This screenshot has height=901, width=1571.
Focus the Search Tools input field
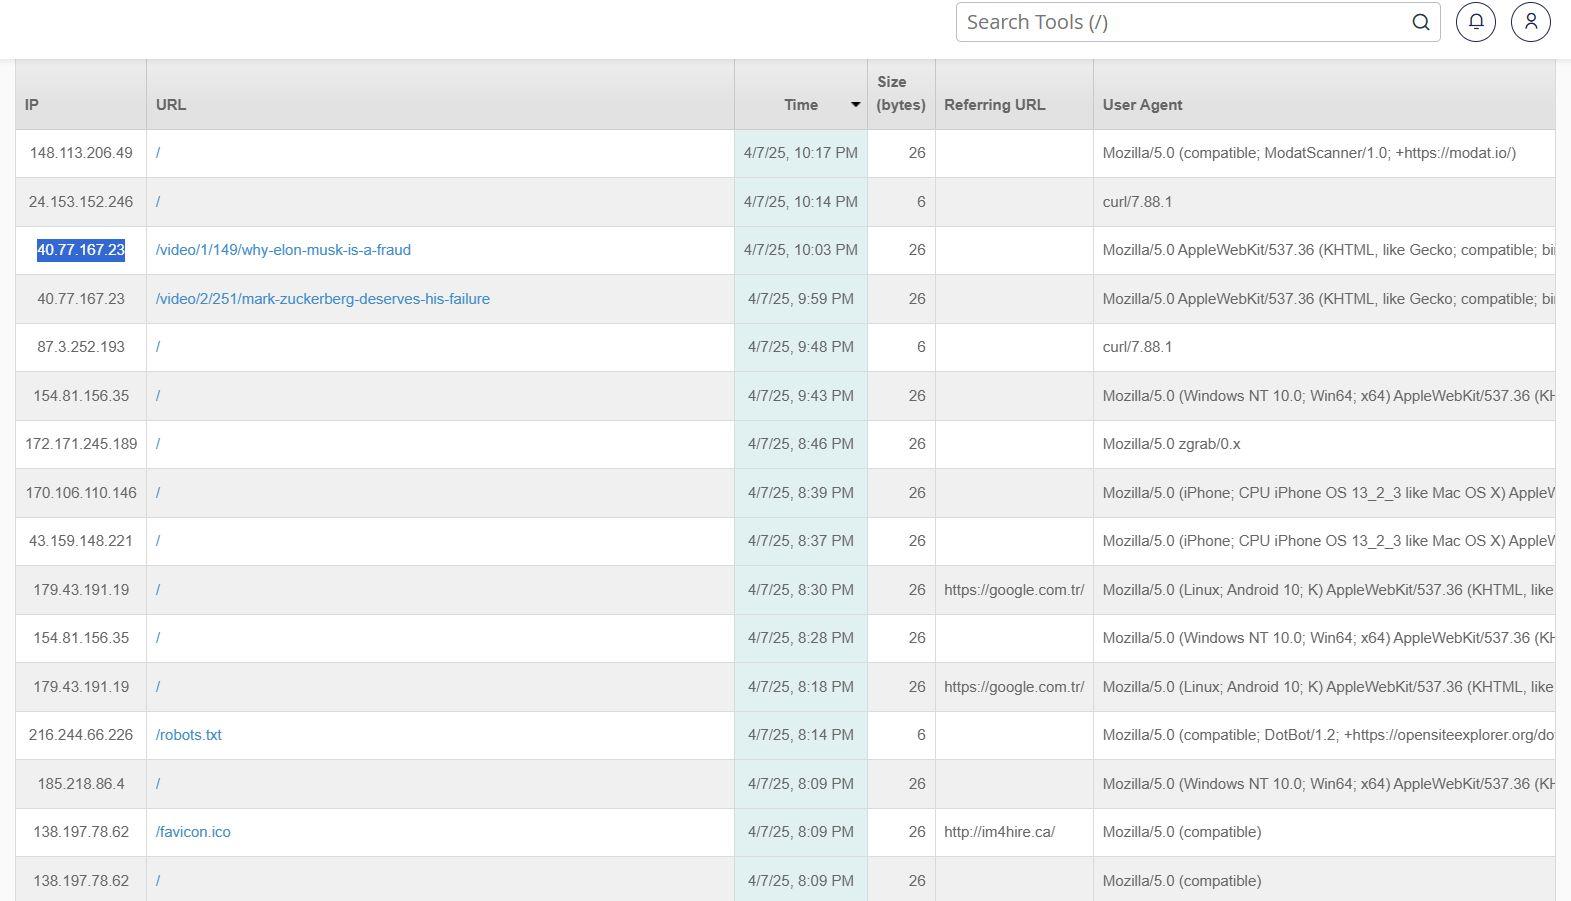point(1180,22)
